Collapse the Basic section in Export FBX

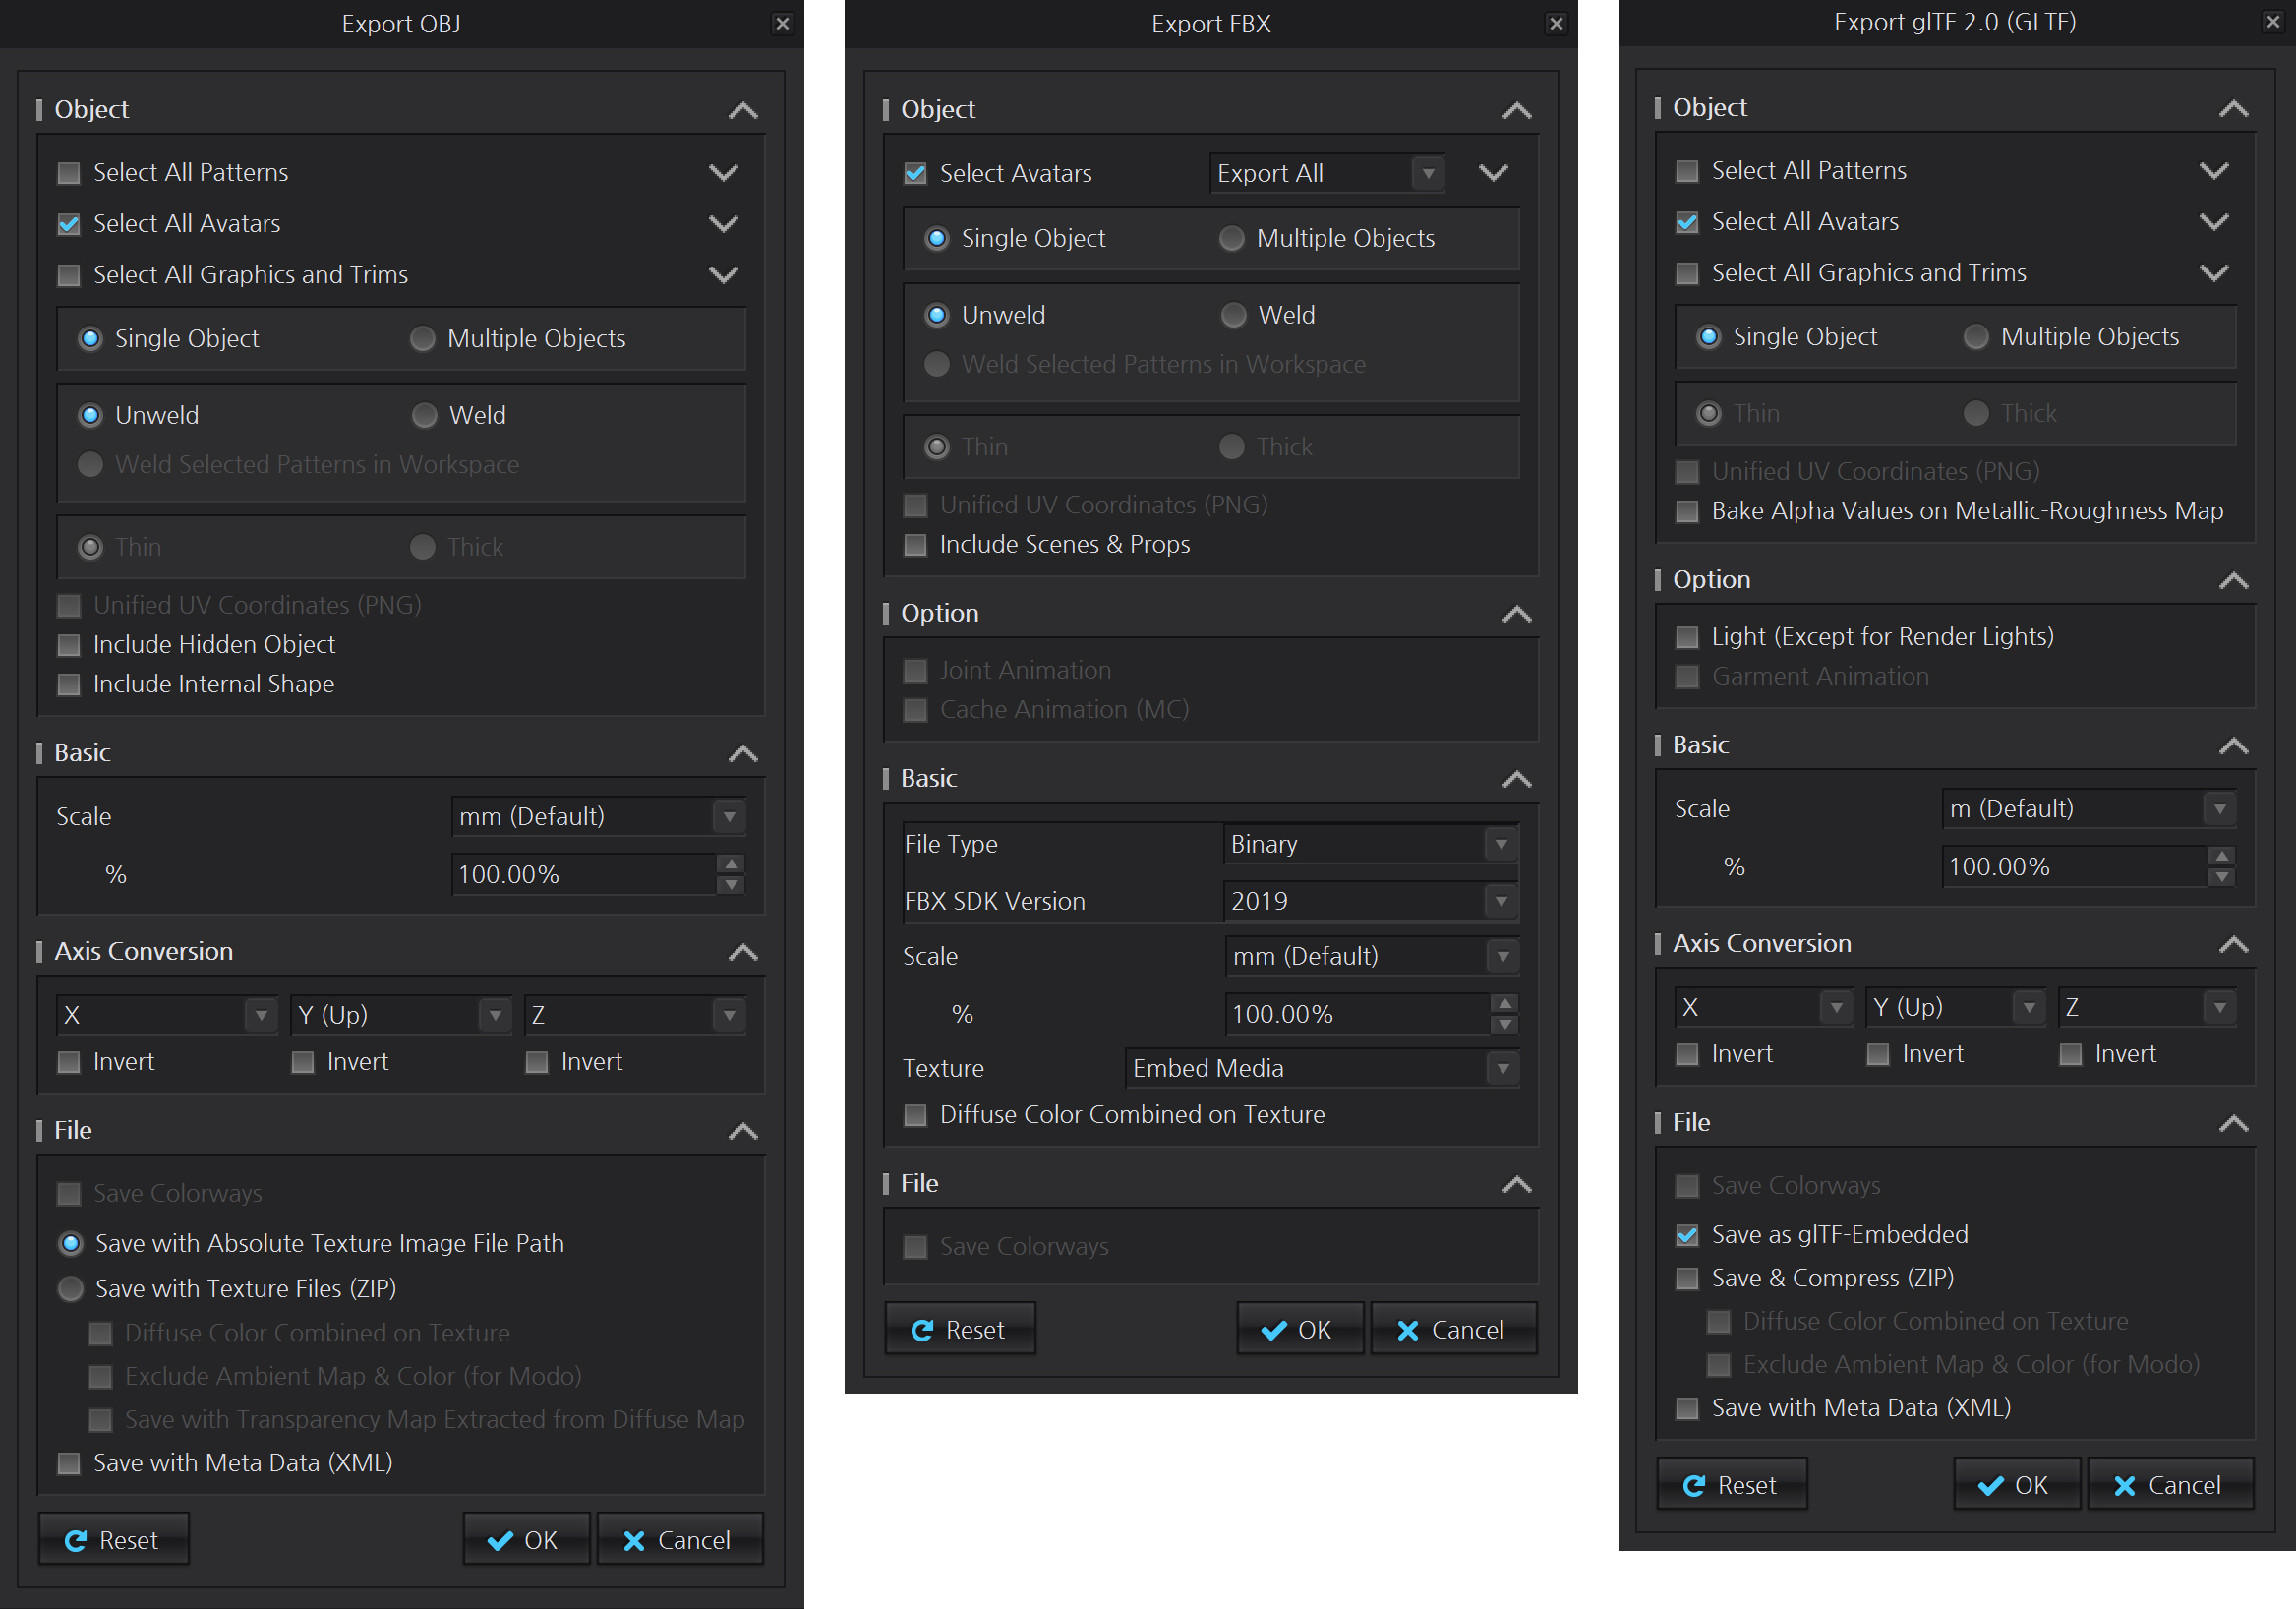click(x=1517, y=779)
